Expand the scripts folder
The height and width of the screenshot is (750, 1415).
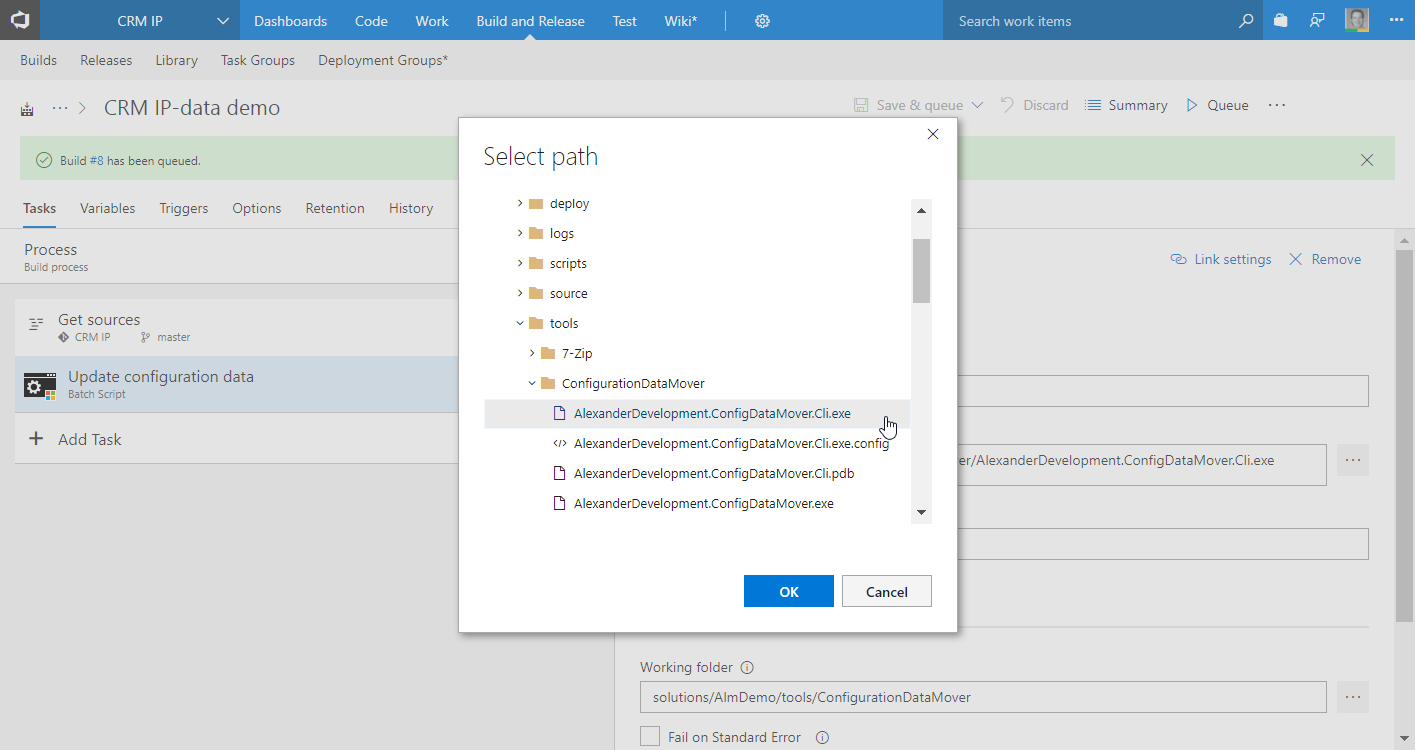(520, 263)
